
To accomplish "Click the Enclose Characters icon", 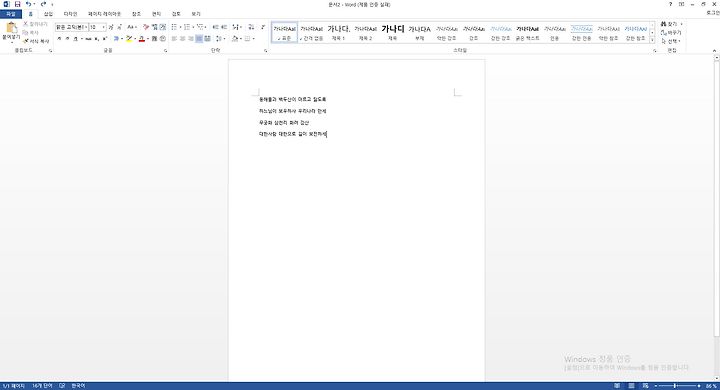I will click(x=163, y=39).
